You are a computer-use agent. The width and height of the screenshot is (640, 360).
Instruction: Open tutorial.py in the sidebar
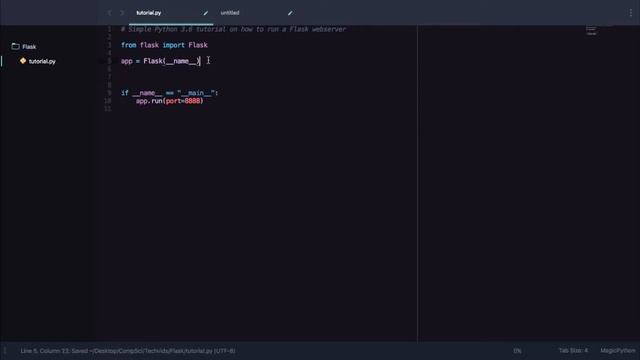click(42, 61)
